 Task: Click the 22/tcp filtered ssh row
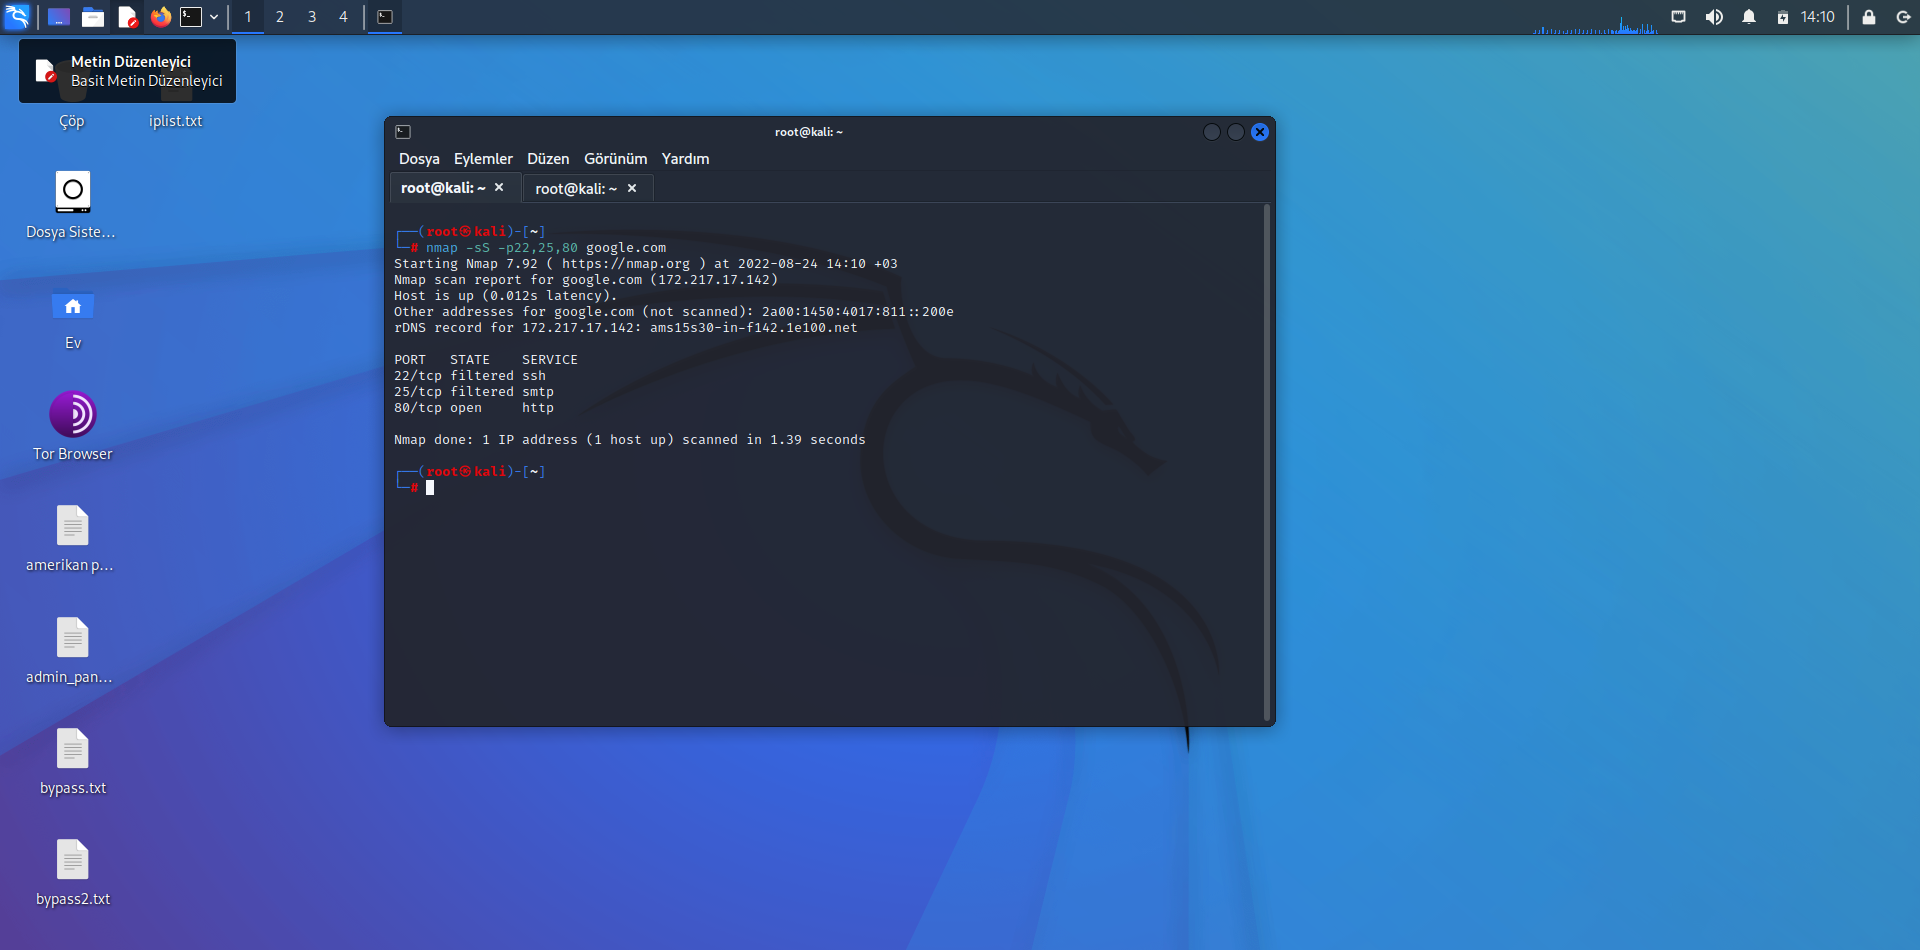coord(470,376)
